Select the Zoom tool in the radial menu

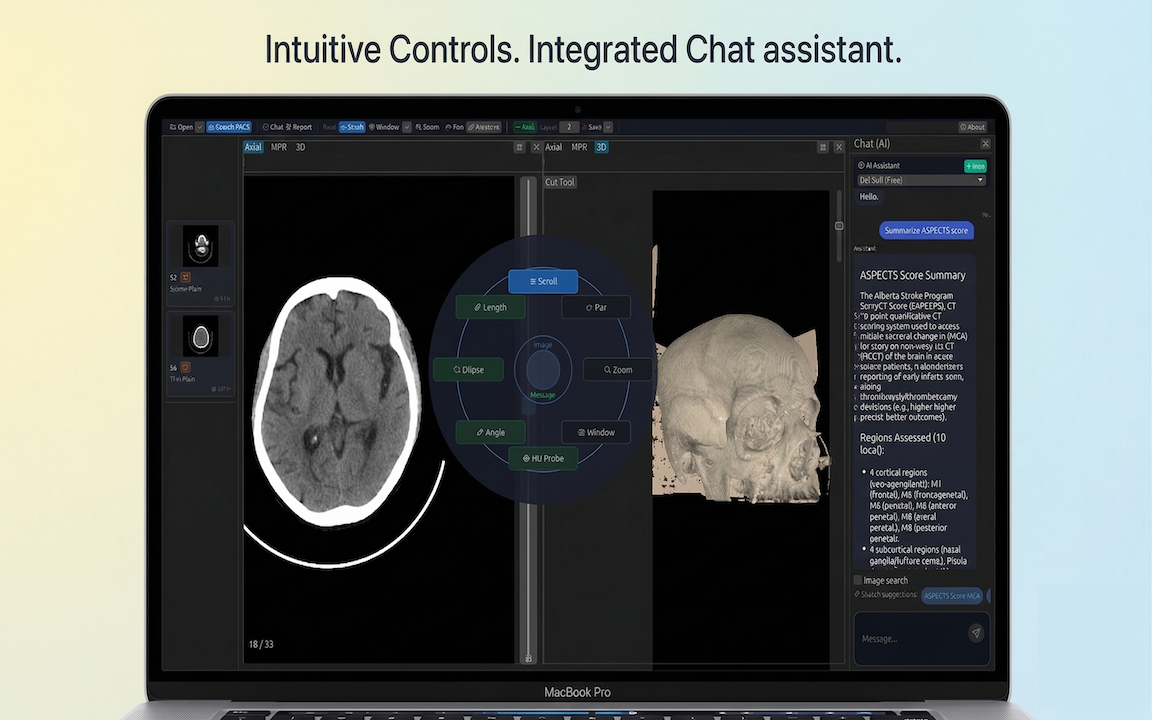point(615,369)
